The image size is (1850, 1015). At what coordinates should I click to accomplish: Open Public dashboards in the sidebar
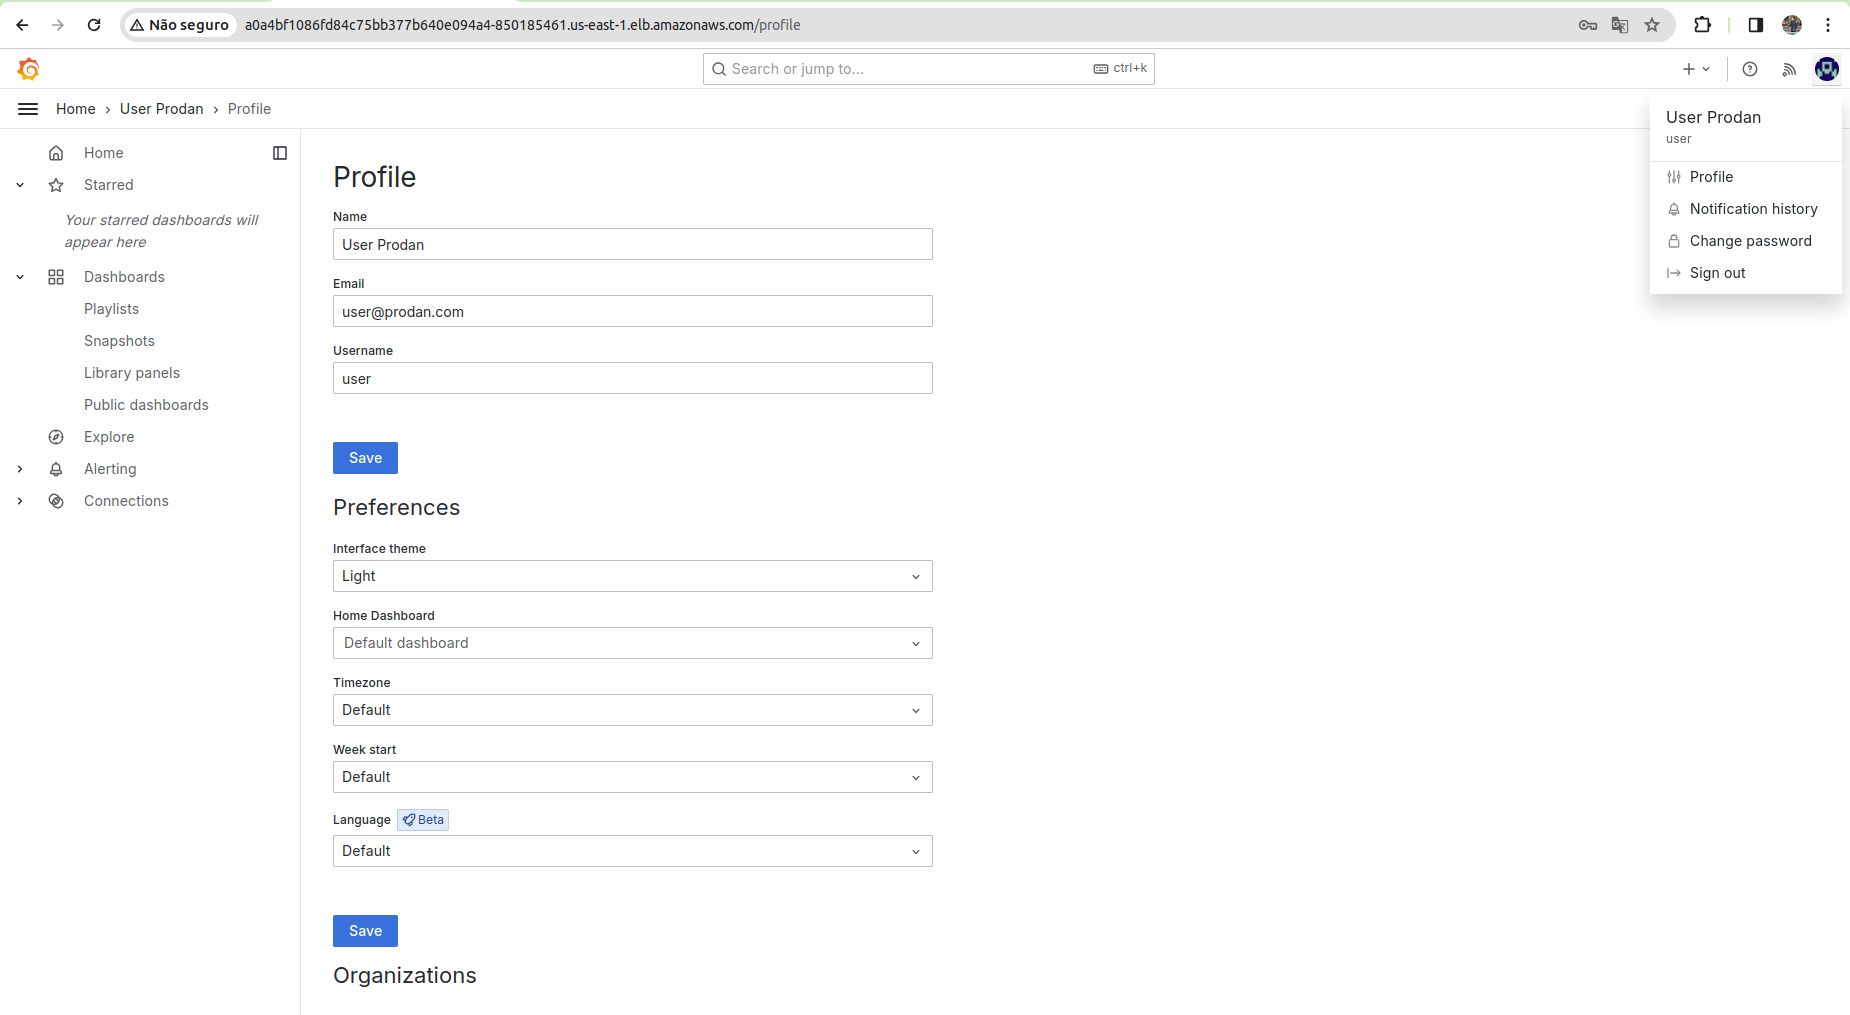coord(146,405)
